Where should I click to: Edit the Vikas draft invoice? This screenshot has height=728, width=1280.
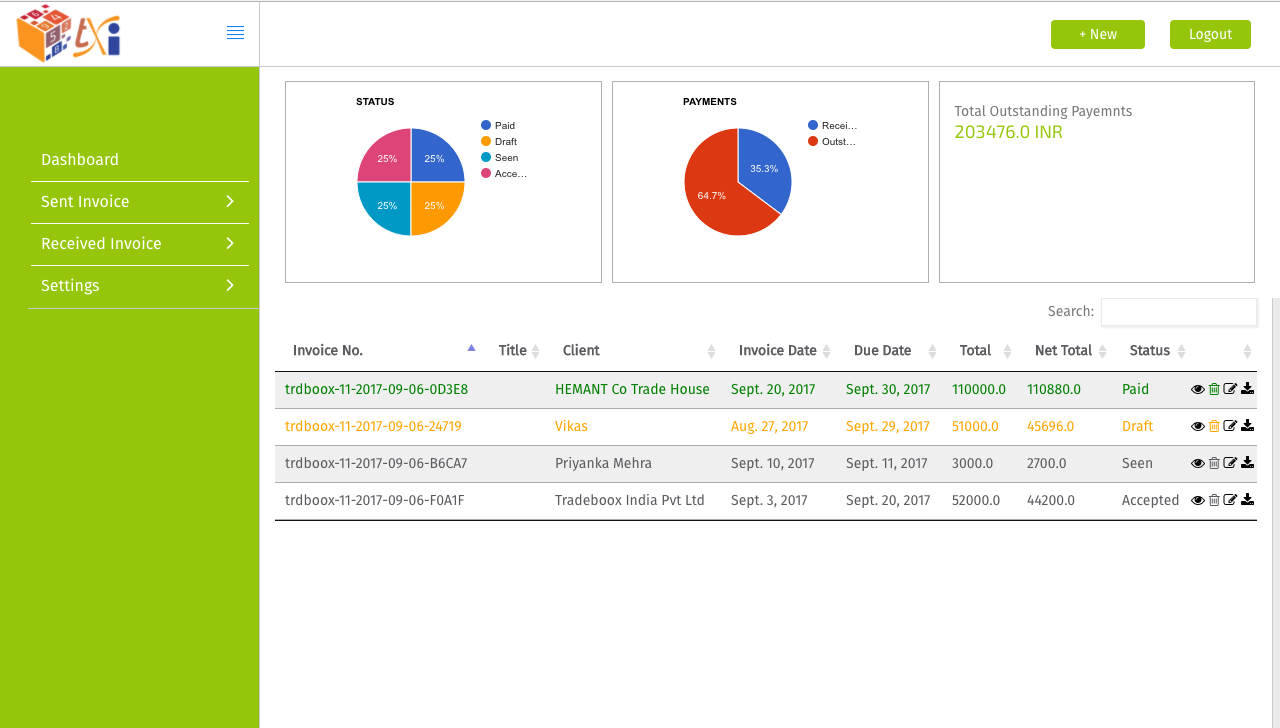coord(1230,427)
